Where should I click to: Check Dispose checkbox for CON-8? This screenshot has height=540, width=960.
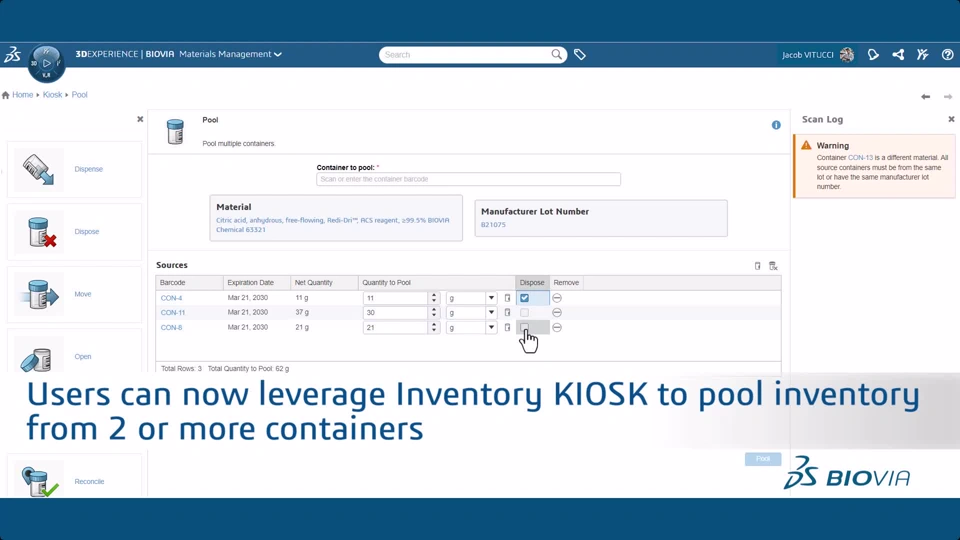525,328
